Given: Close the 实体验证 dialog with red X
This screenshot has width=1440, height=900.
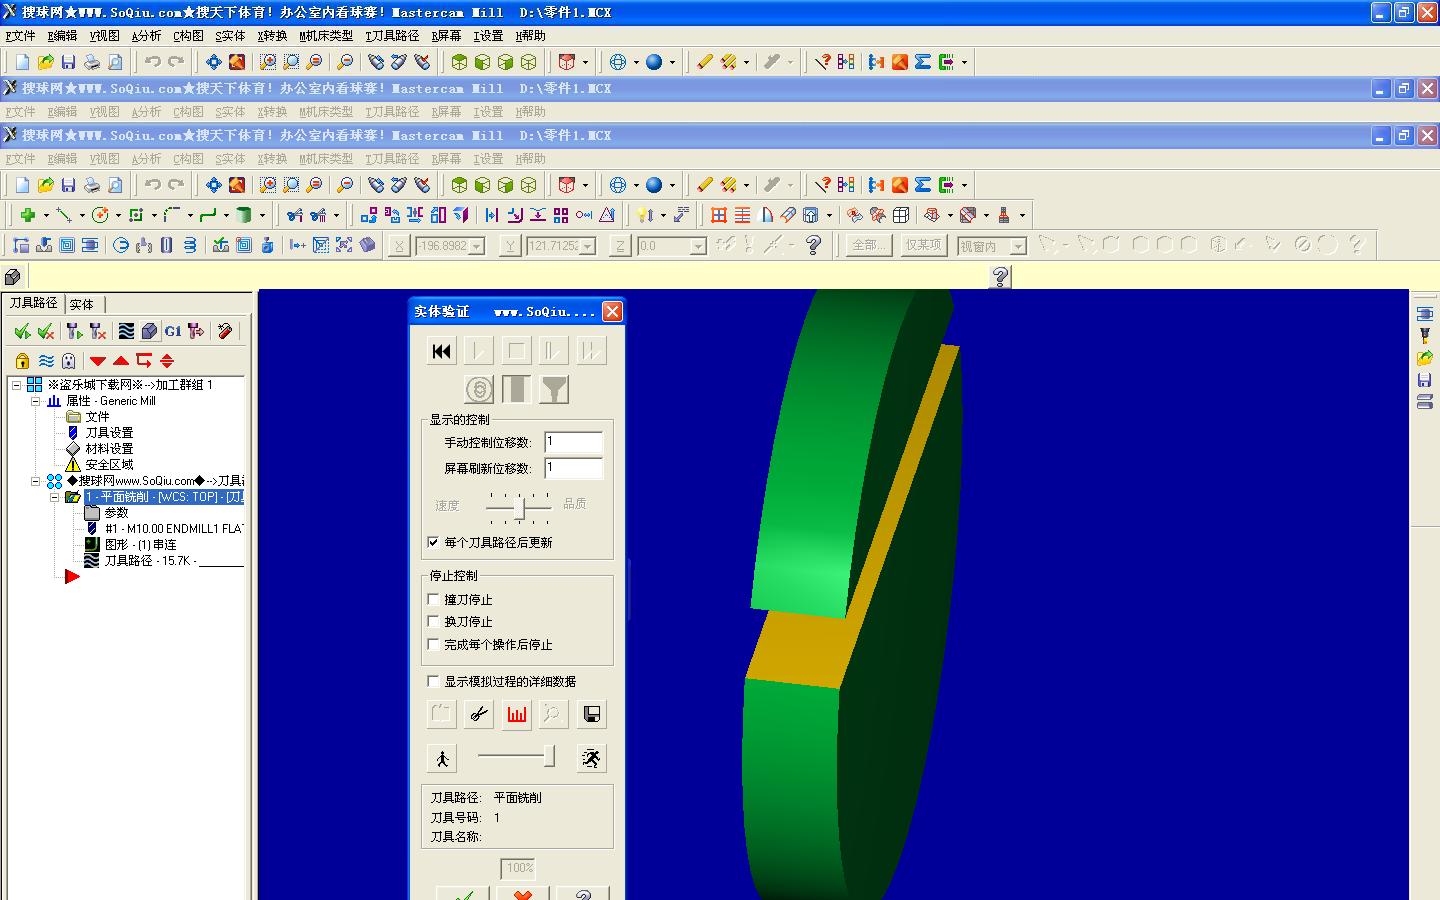Looking at the screenshot, I should coord(612,311).
